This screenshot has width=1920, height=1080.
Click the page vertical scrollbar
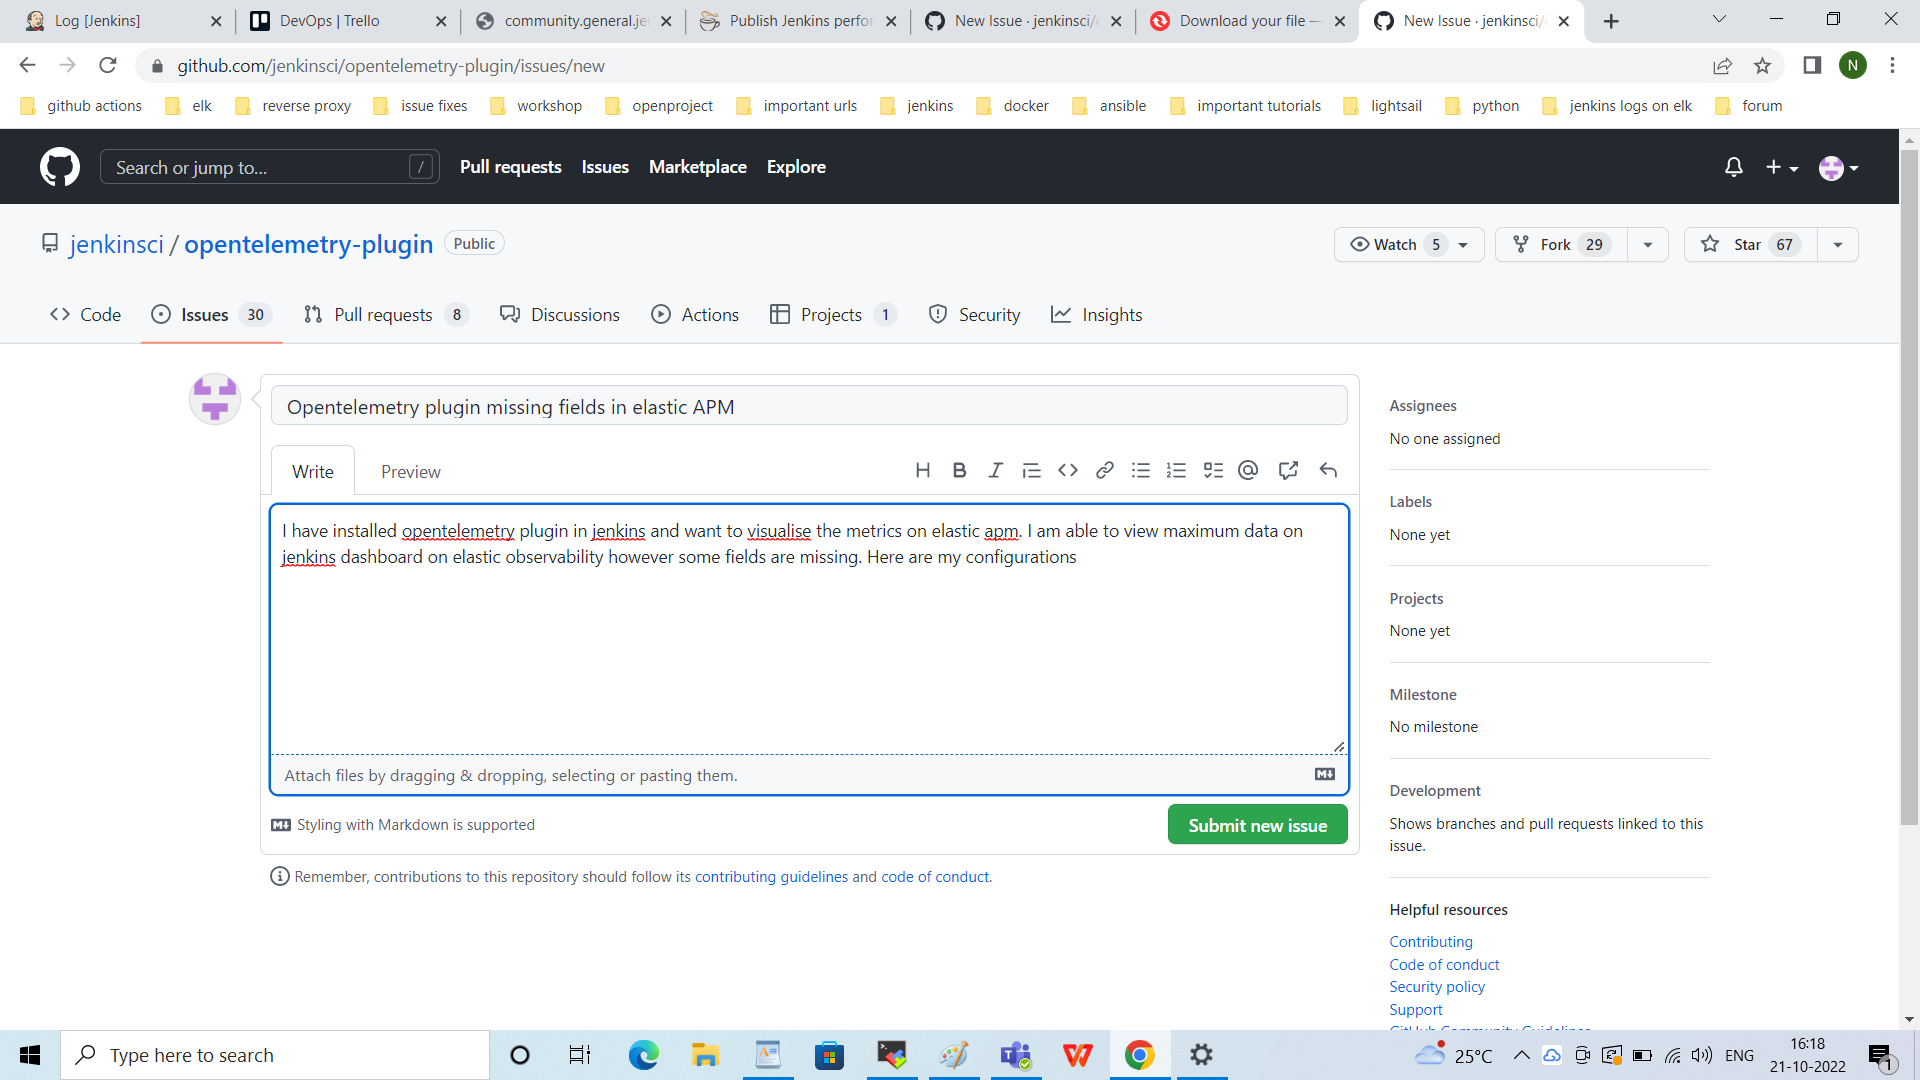pos(1909,486)
